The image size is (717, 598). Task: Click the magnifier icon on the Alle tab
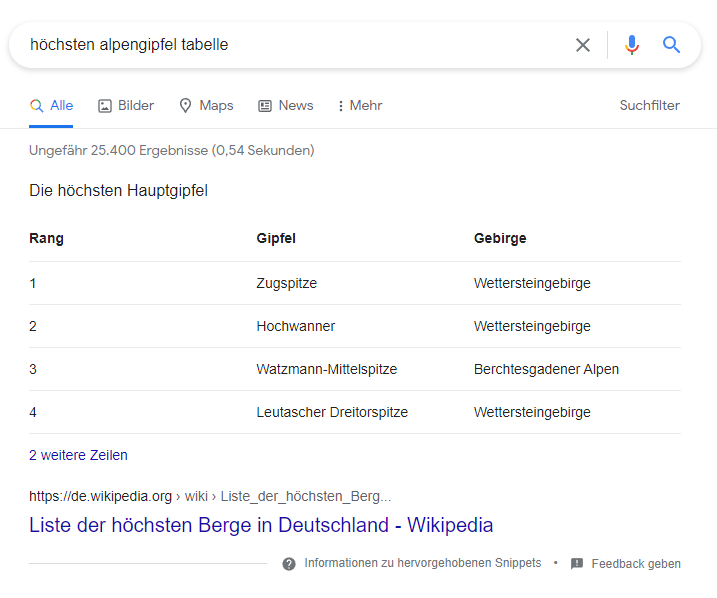pyautogui.click(x=37, y=106)
